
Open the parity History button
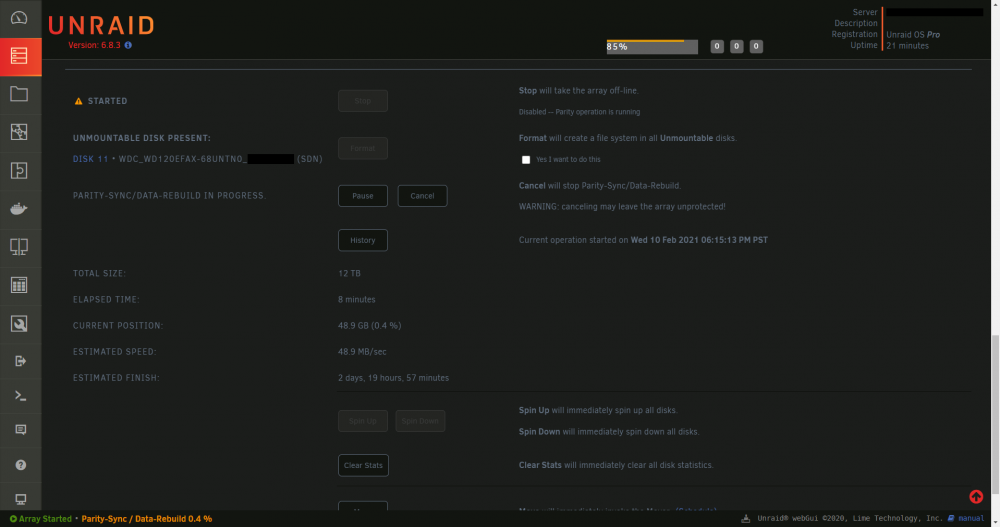[x=363, y=240]
